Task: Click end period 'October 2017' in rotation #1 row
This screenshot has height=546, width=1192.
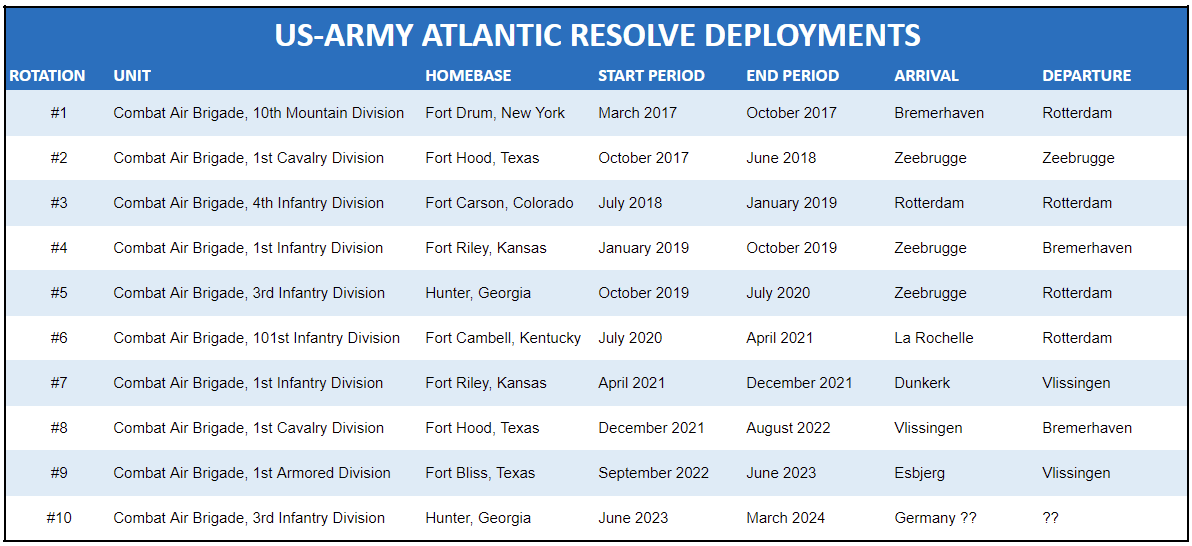Action: 791,113
